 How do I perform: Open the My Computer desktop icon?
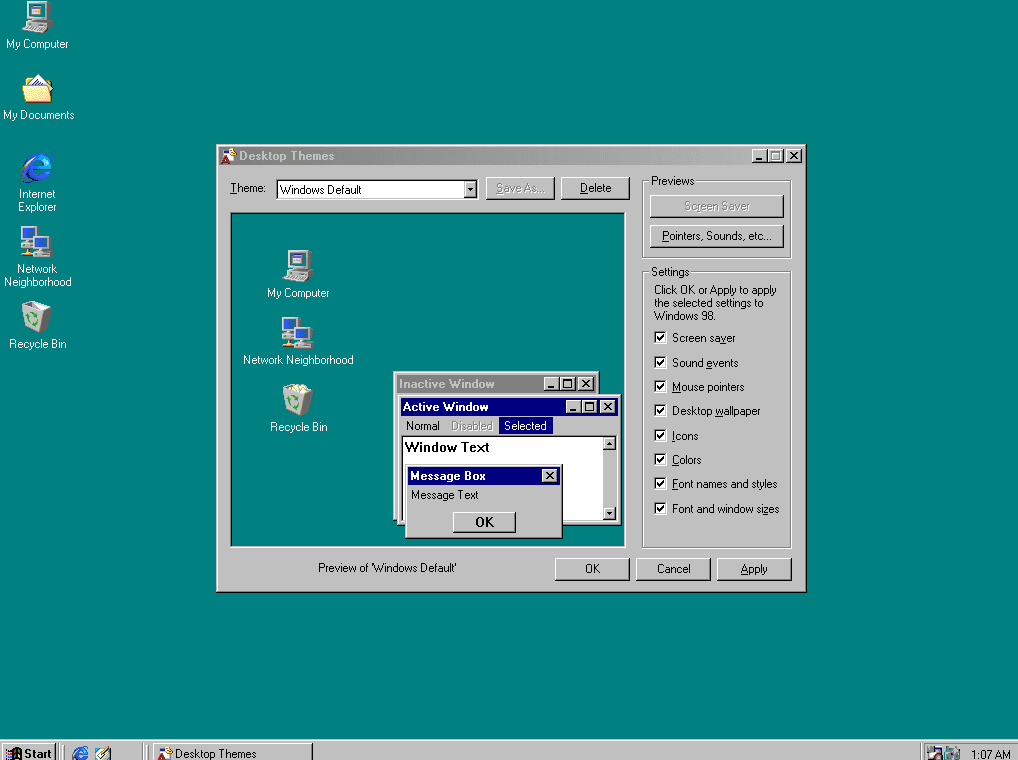(x=37, y=18)
